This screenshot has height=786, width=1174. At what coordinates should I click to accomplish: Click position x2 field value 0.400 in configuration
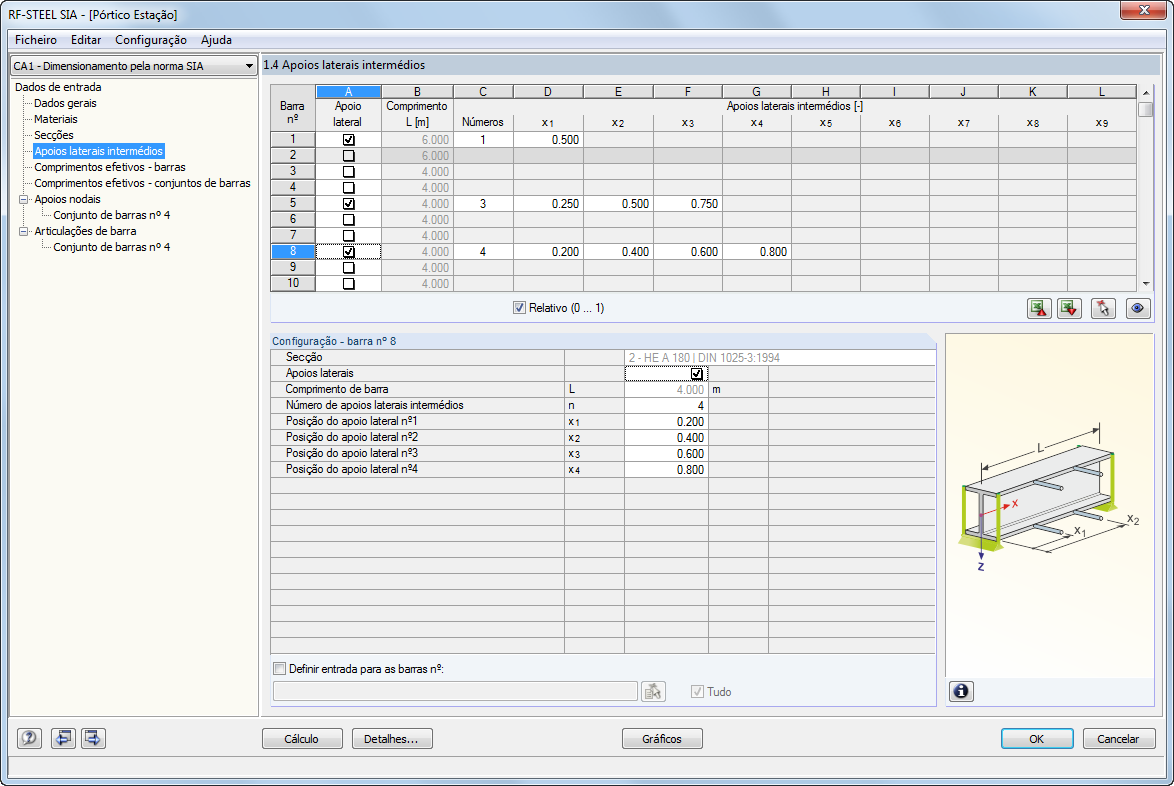point(666,438)
